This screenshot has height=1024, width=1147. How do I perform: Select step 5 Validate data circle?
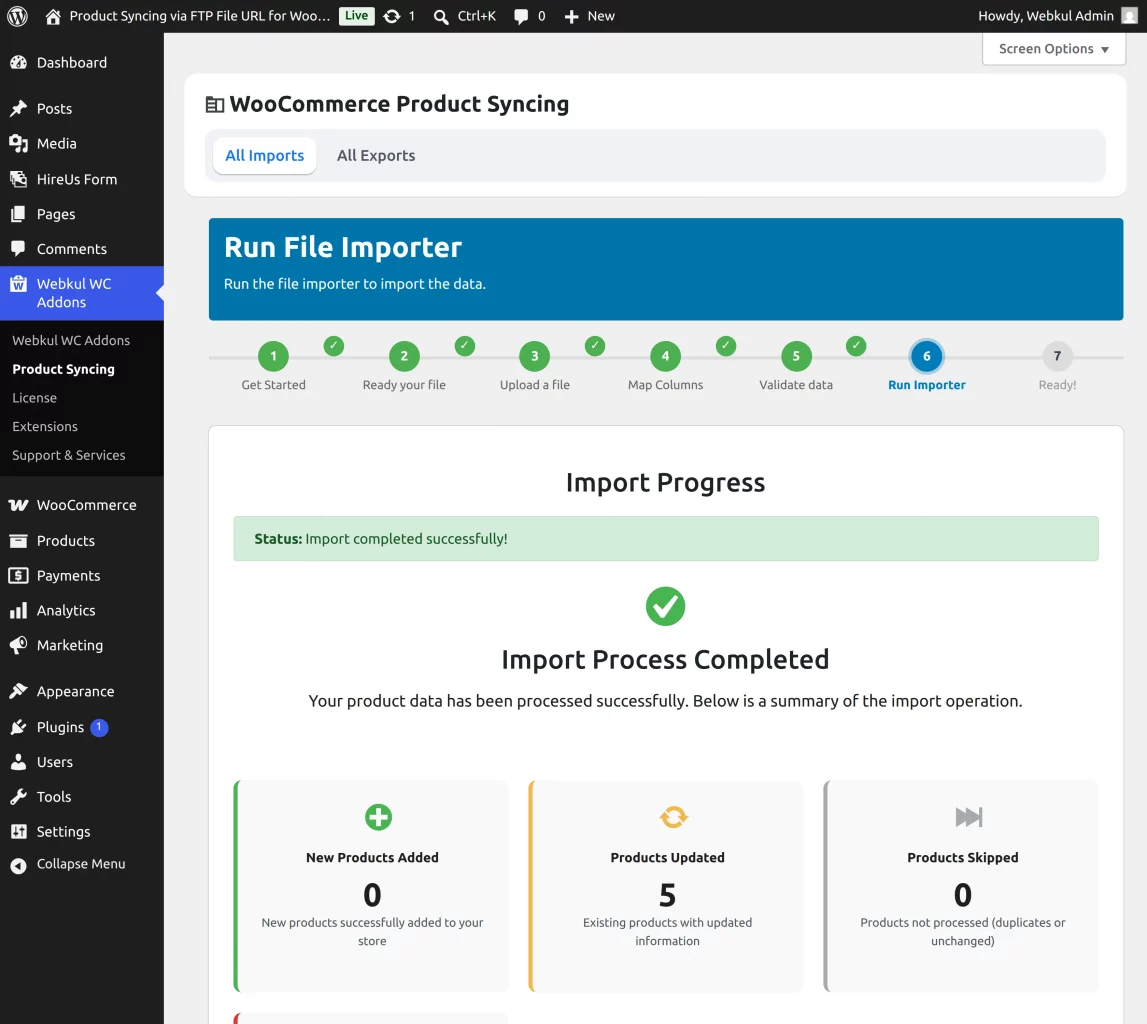tap(796, 356)
